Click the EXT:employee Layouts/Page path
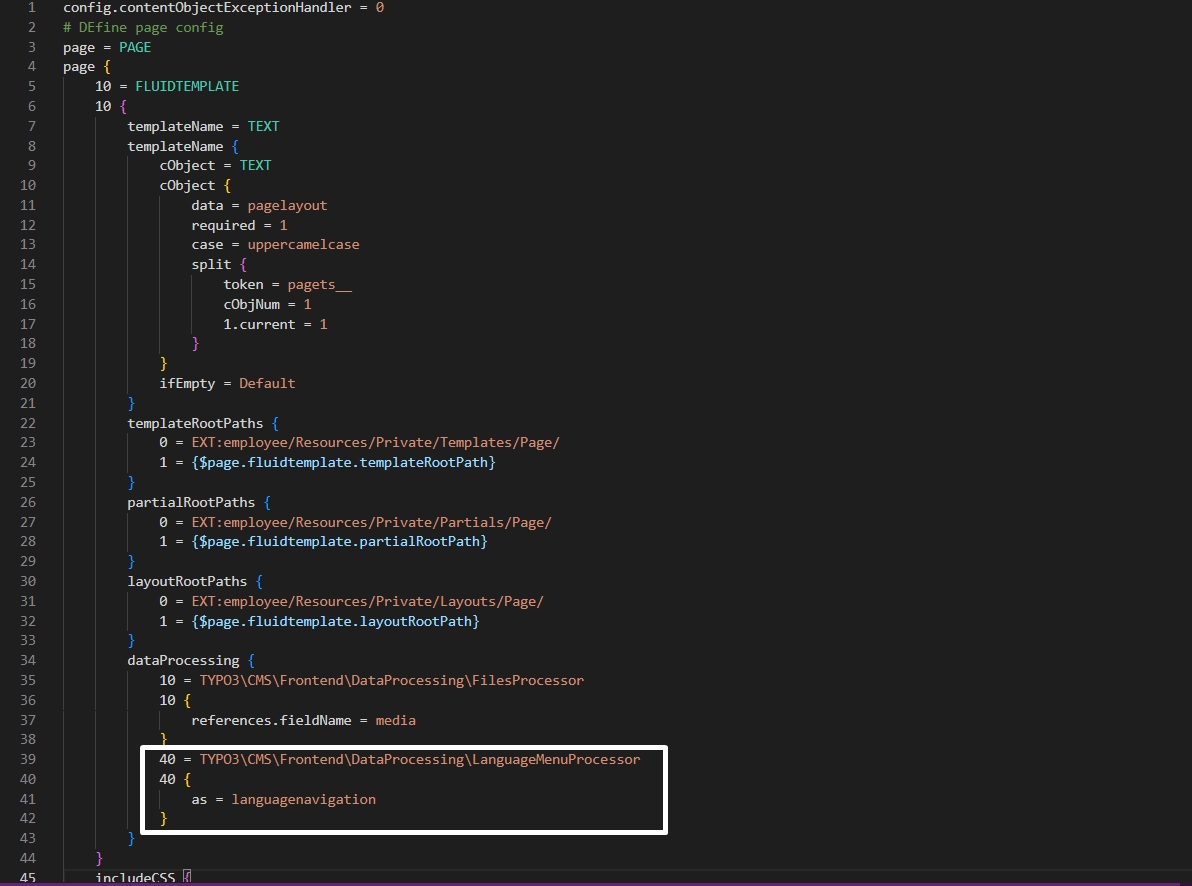1192x886 pixels. click(367, 601)
